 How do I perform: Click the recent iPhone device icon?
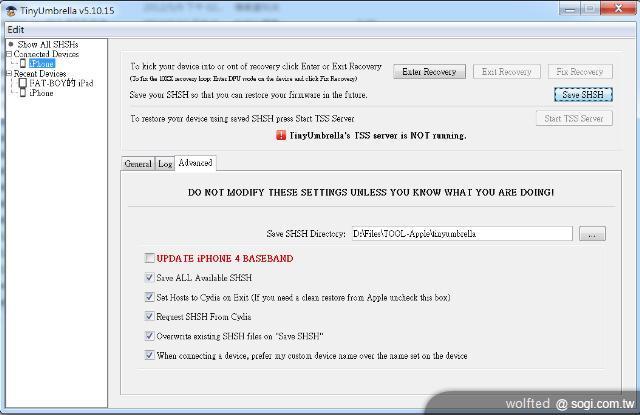click(23, 93)
